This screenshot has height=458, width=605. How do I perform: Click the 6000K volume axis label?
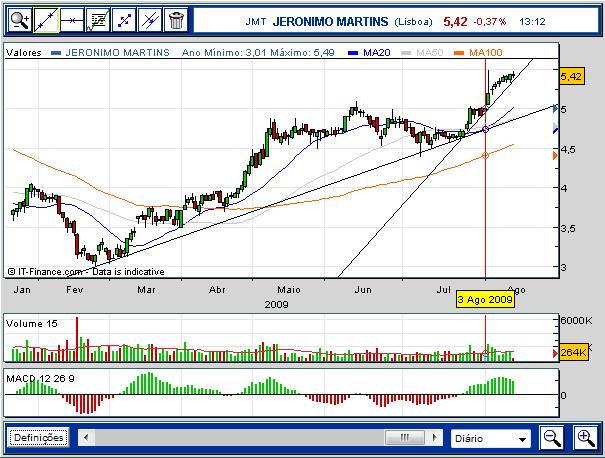tap(576, 320)
